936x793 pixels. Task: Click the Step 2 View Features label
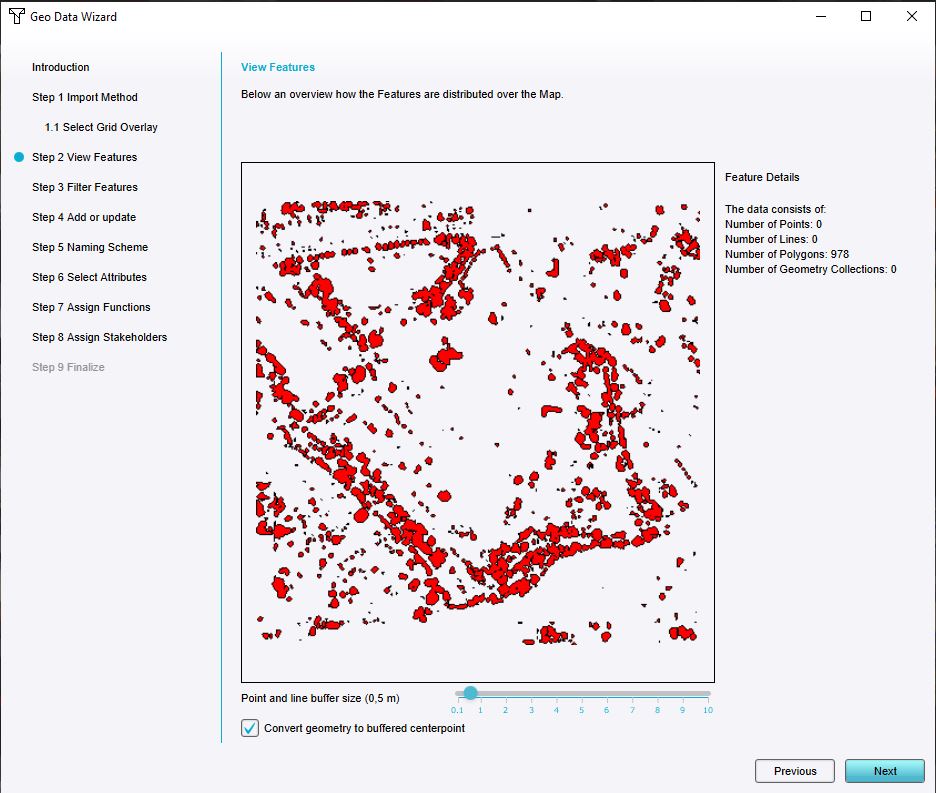[x=85, y=157]
